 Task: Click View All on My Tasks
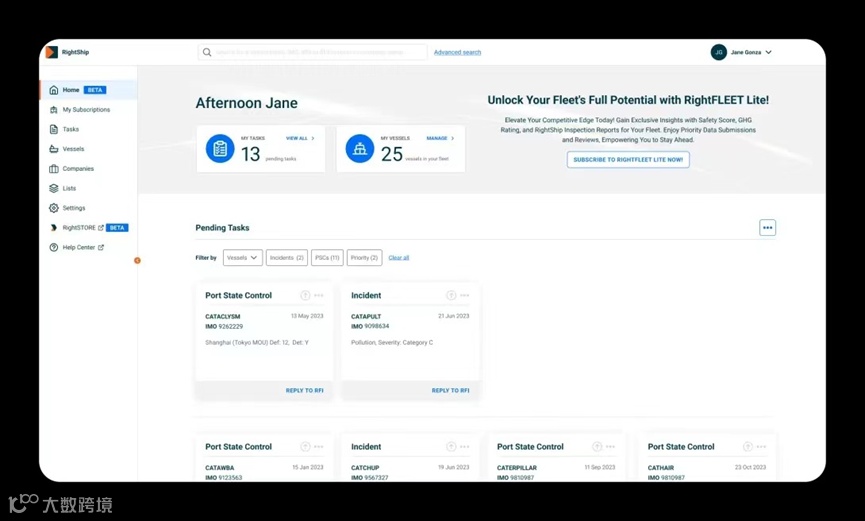click(300, 139)
